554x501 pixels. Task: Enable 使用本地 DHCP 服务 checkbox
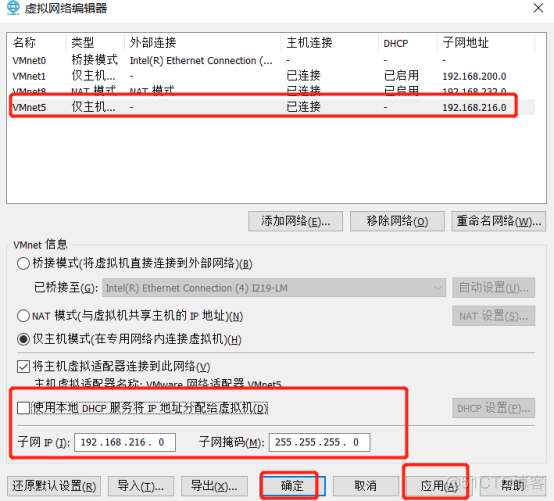(x=23, y=408)
